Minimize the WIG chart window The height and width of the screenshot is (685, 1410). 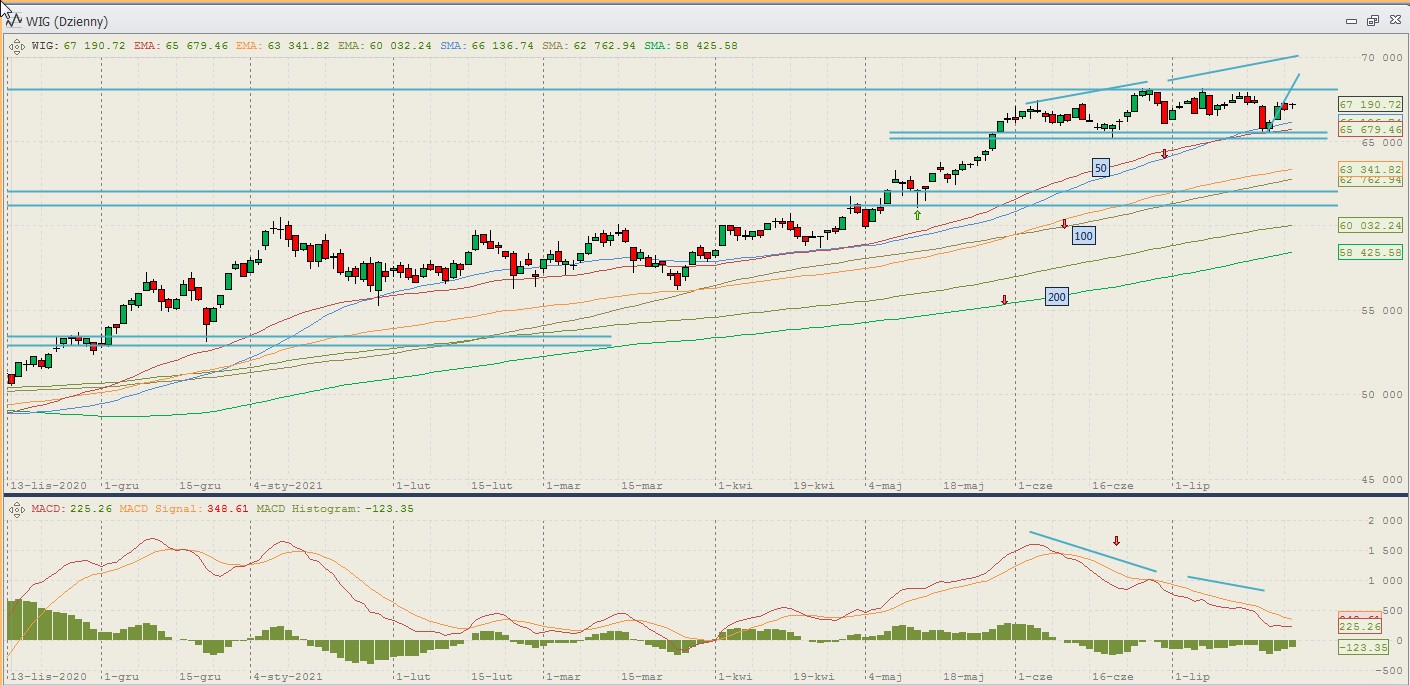pyautogui.click(x=1352, y=21)
